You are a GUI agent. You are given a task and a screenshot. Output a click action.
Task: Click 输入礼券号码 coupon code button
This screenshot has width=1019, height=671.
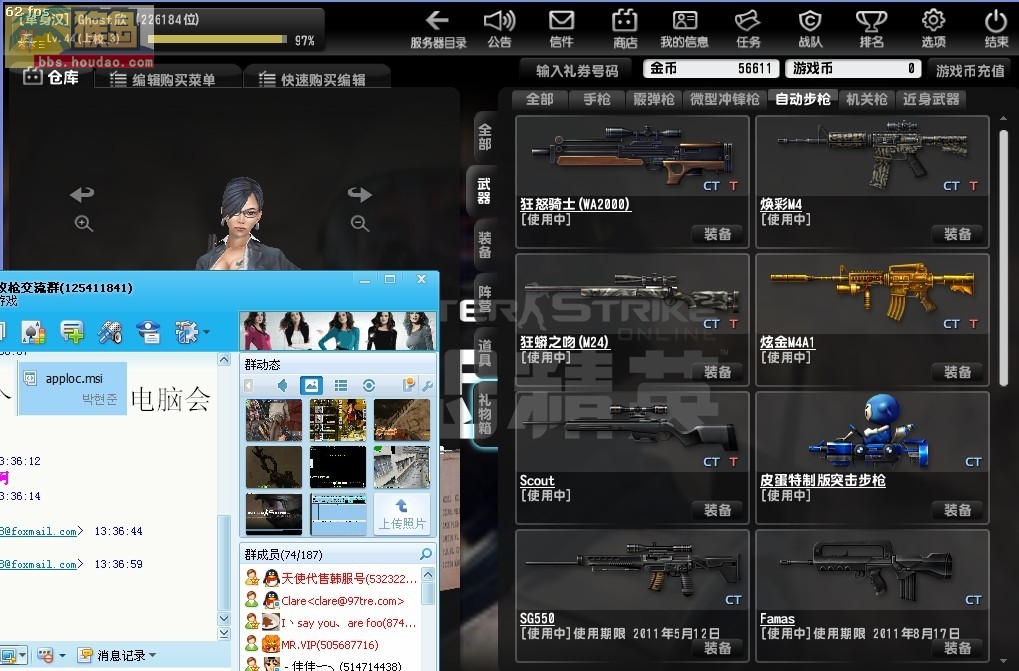[577, 70]
